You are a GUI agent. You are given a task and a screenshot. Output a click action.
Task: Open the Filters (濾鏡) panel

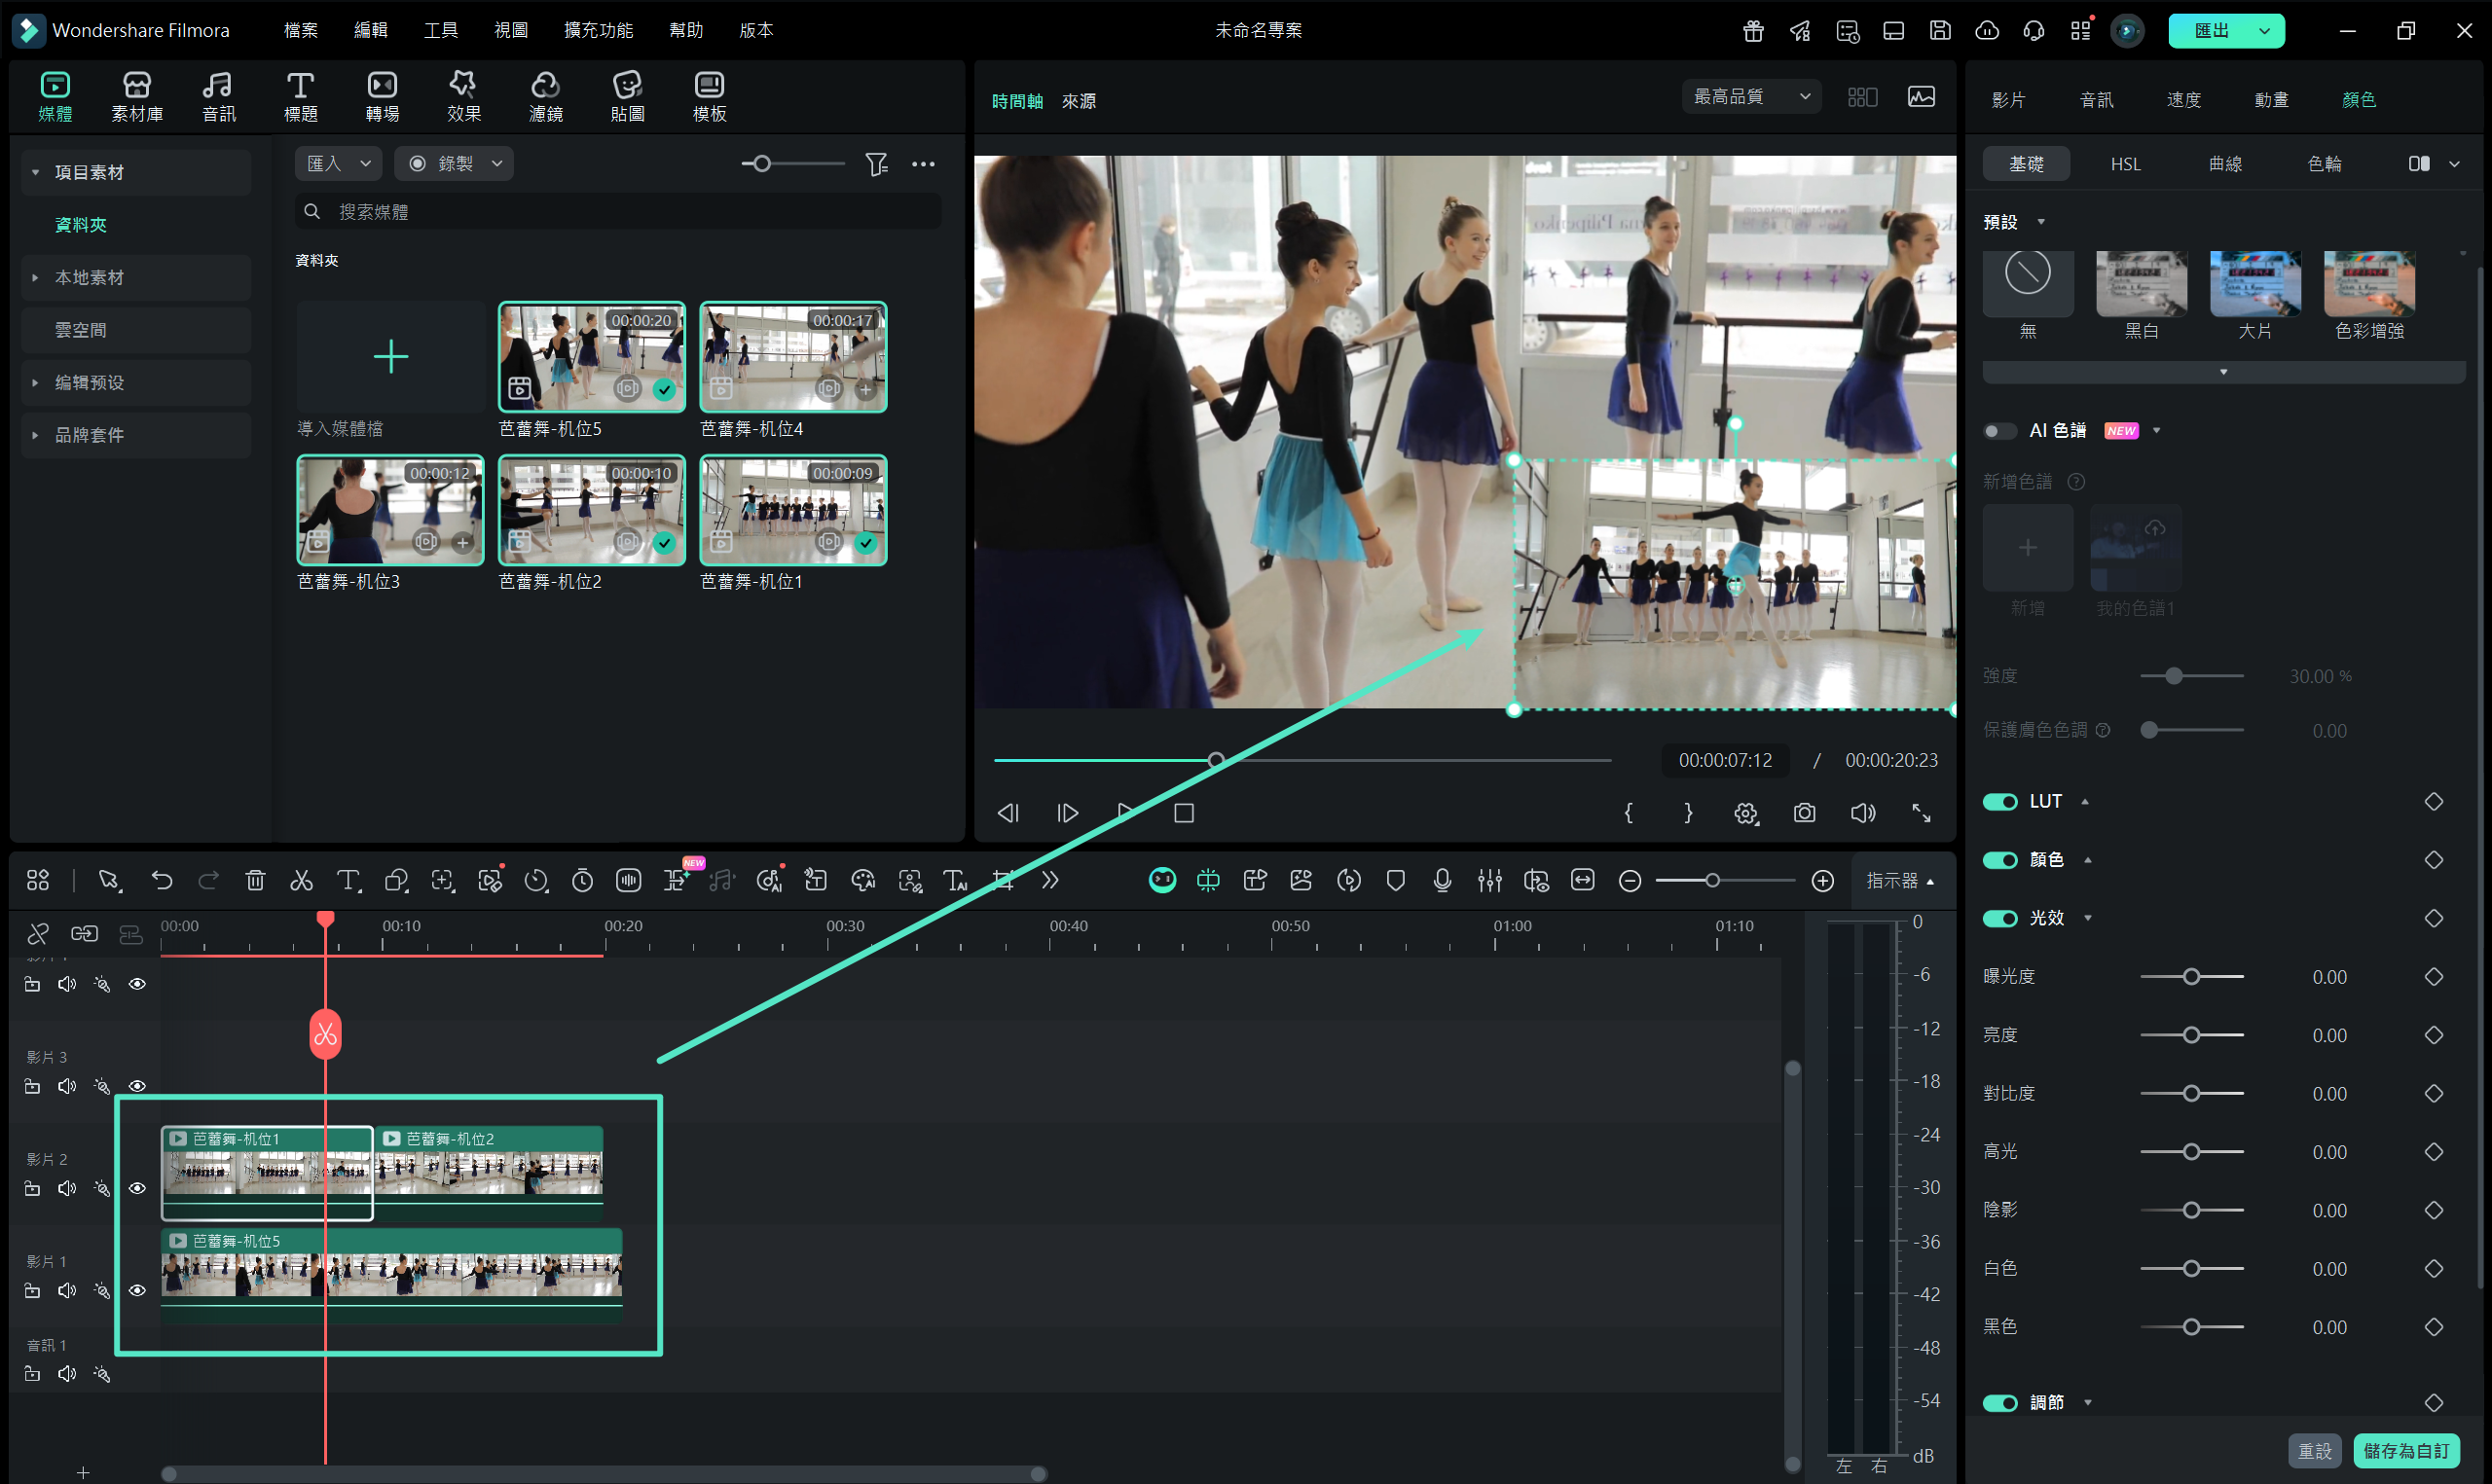[545, 96]
